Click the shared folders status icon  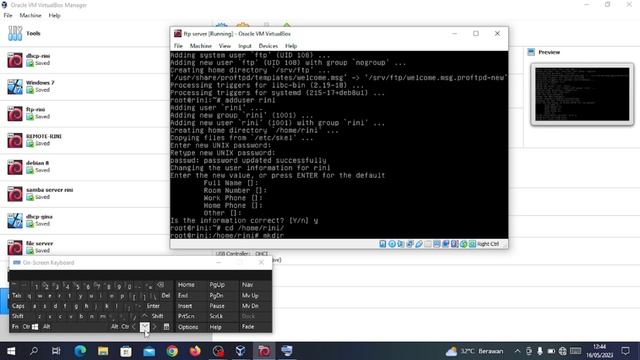click(428, 244)
